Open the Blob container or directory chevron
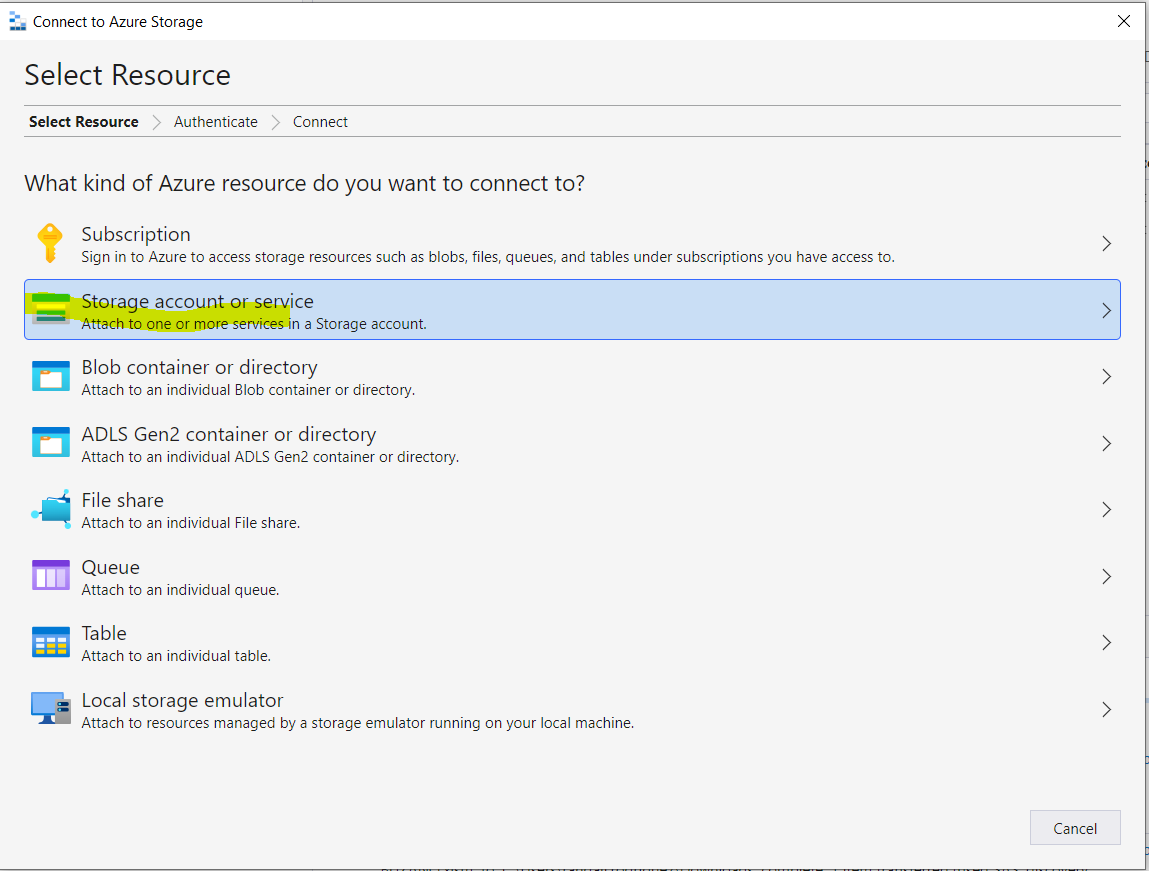This screenshot has width=1149, height=871. (1106, 377)
